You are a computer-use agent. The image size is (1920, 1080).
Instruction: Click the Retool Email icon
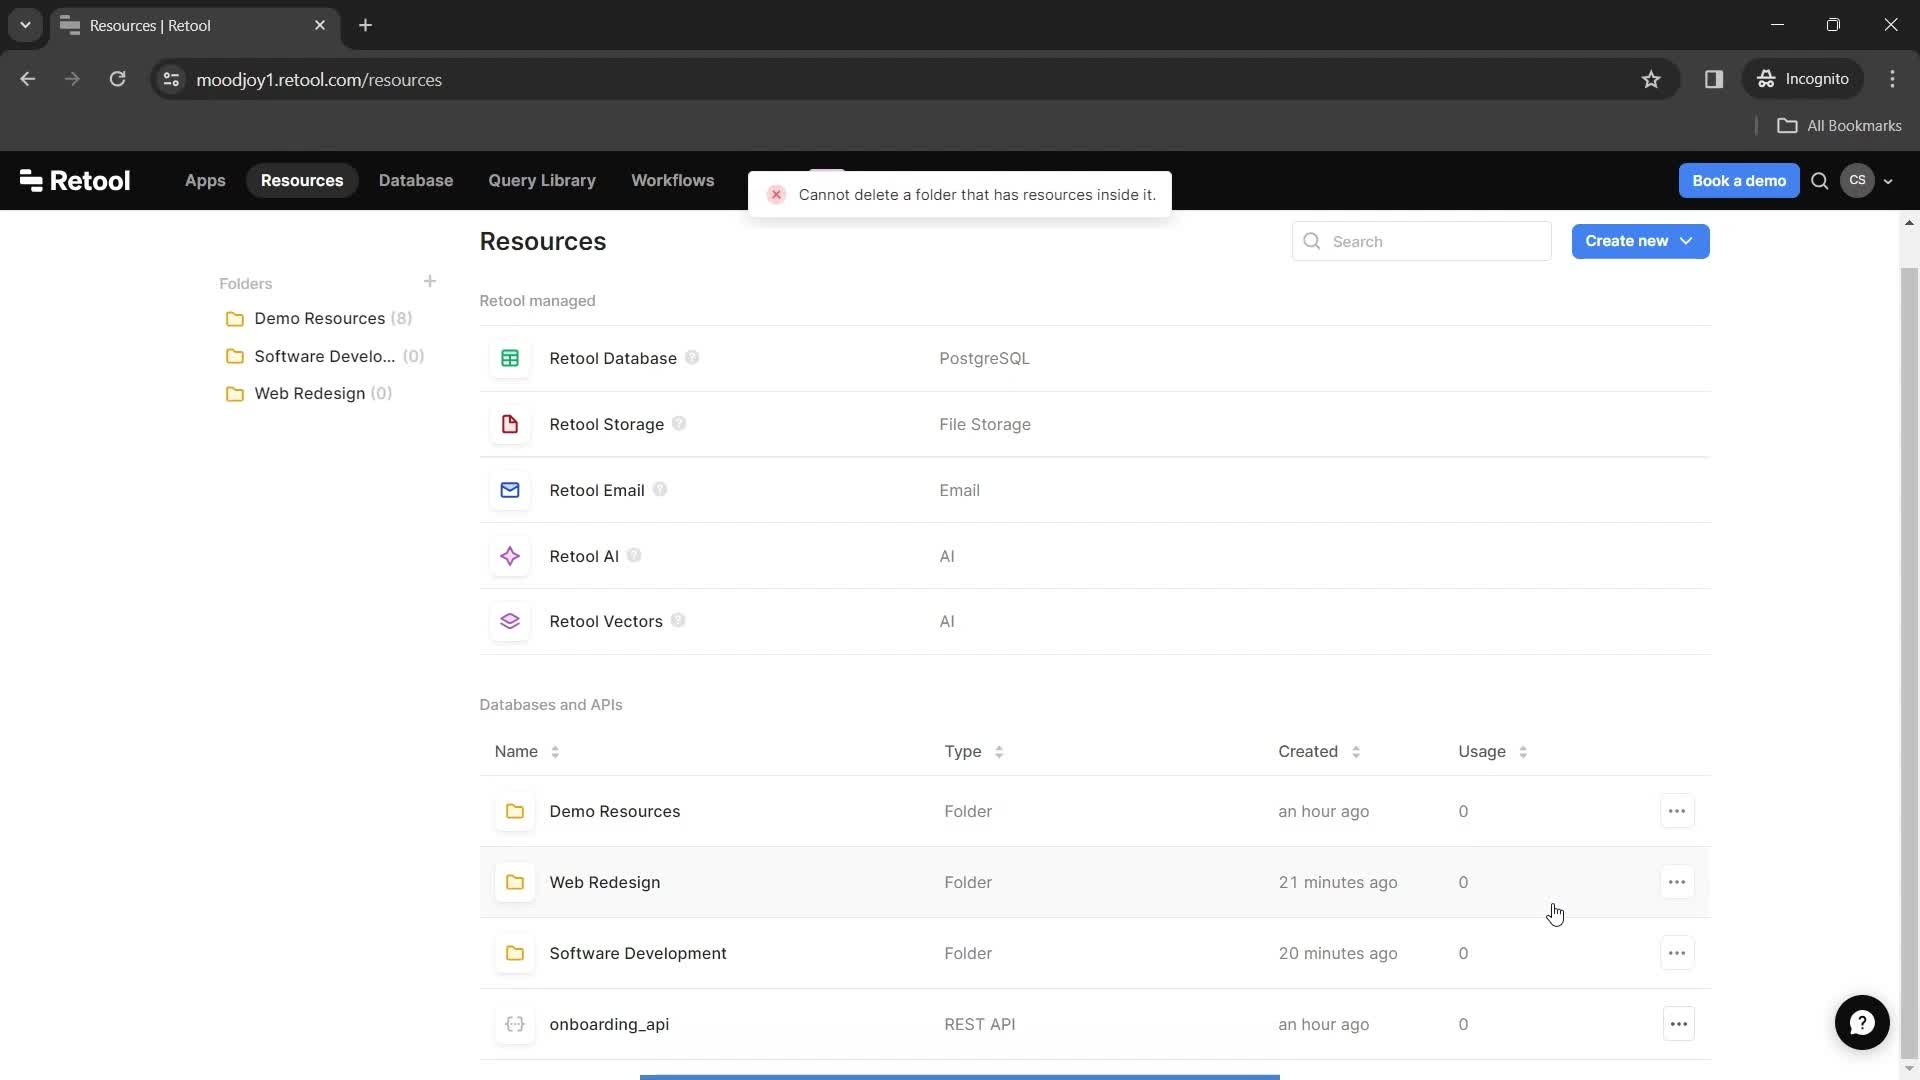(x=510, y=489)
